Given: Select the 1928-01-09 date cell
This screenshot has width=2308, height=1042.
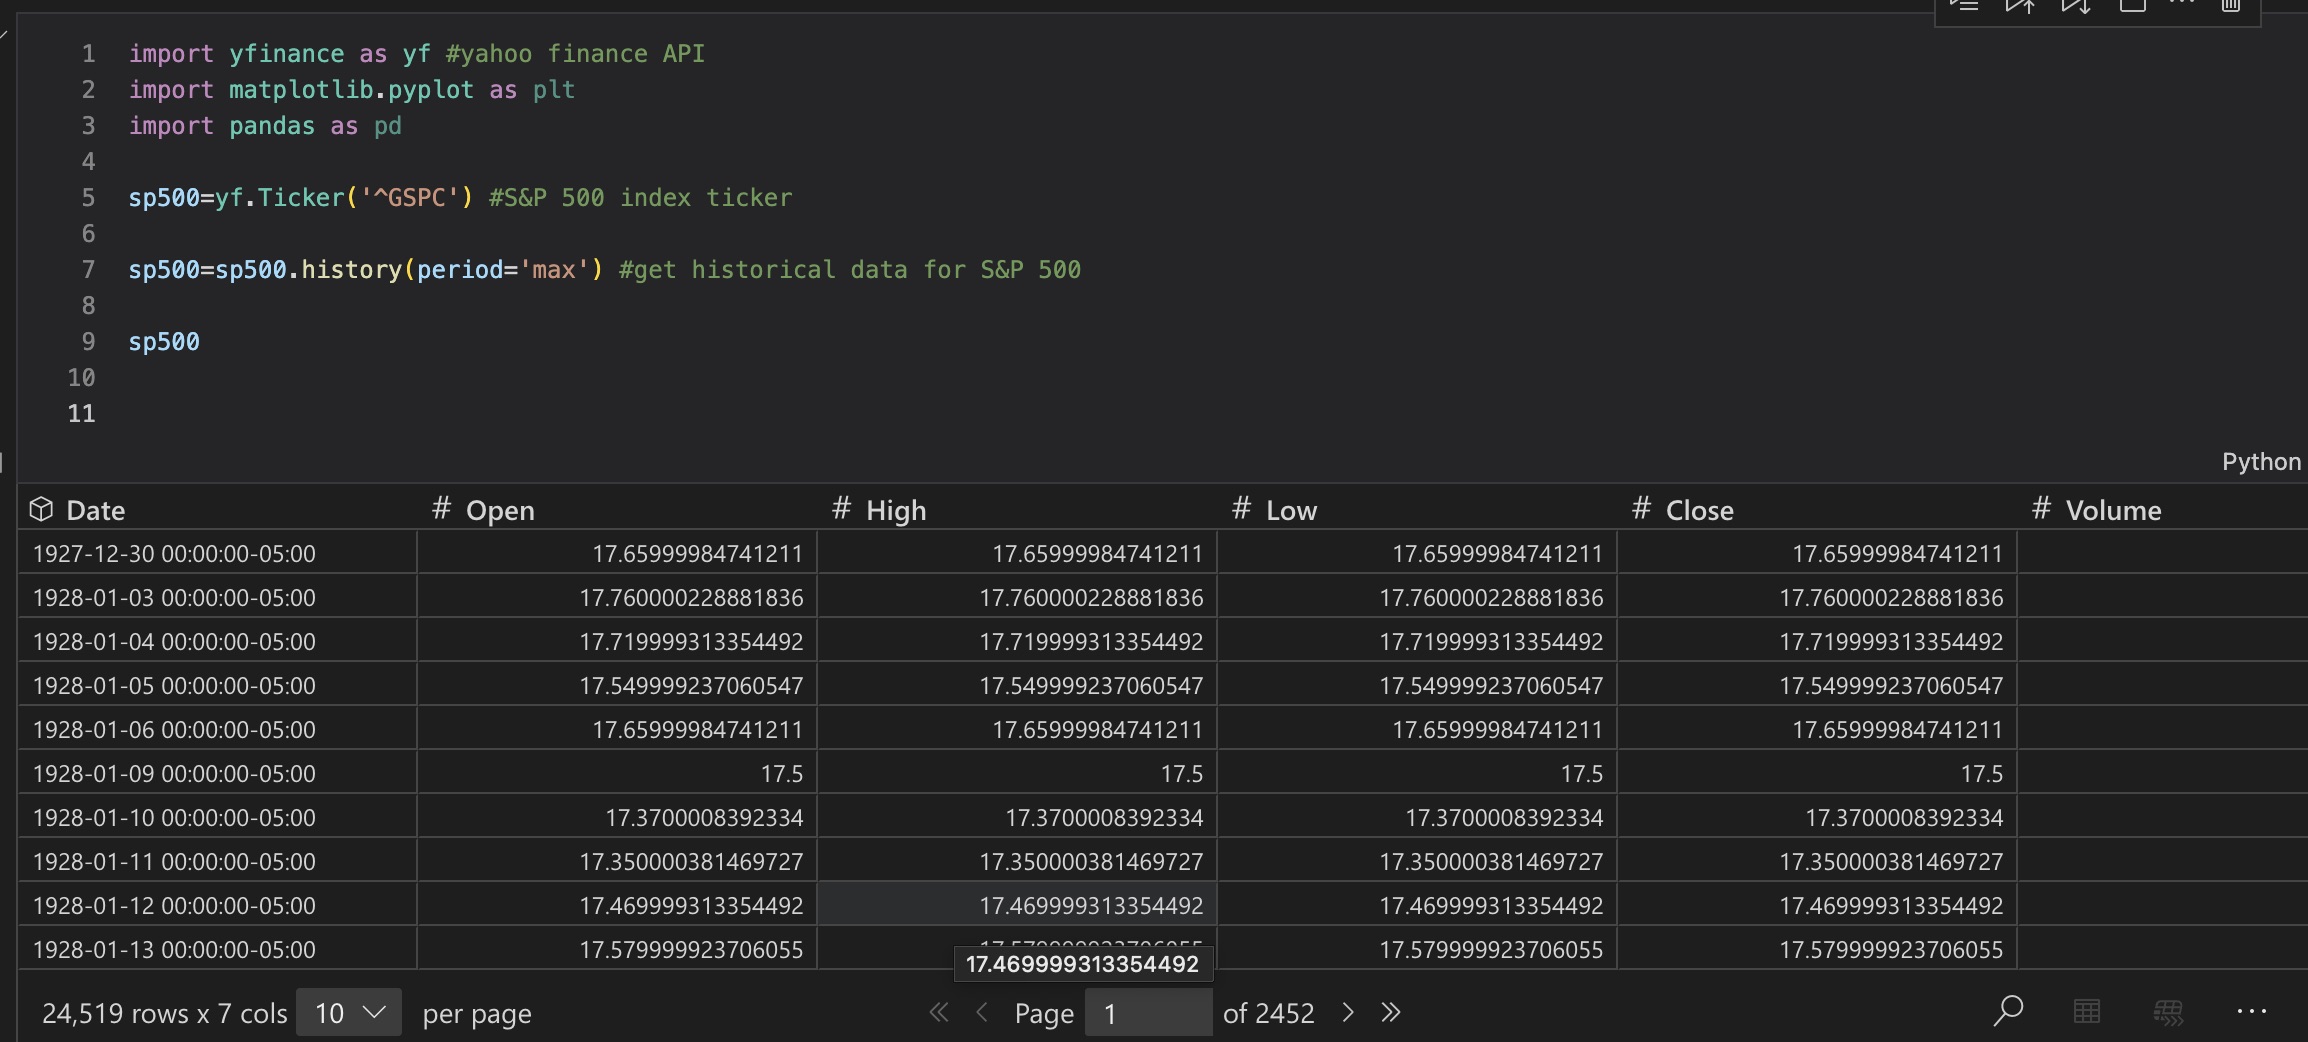Looking at the screenshot, I should (x=217, y=773).
